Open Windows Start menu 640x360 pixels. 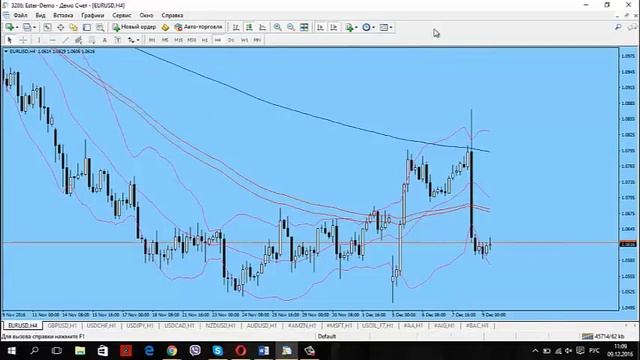click(x=11, y=351)
